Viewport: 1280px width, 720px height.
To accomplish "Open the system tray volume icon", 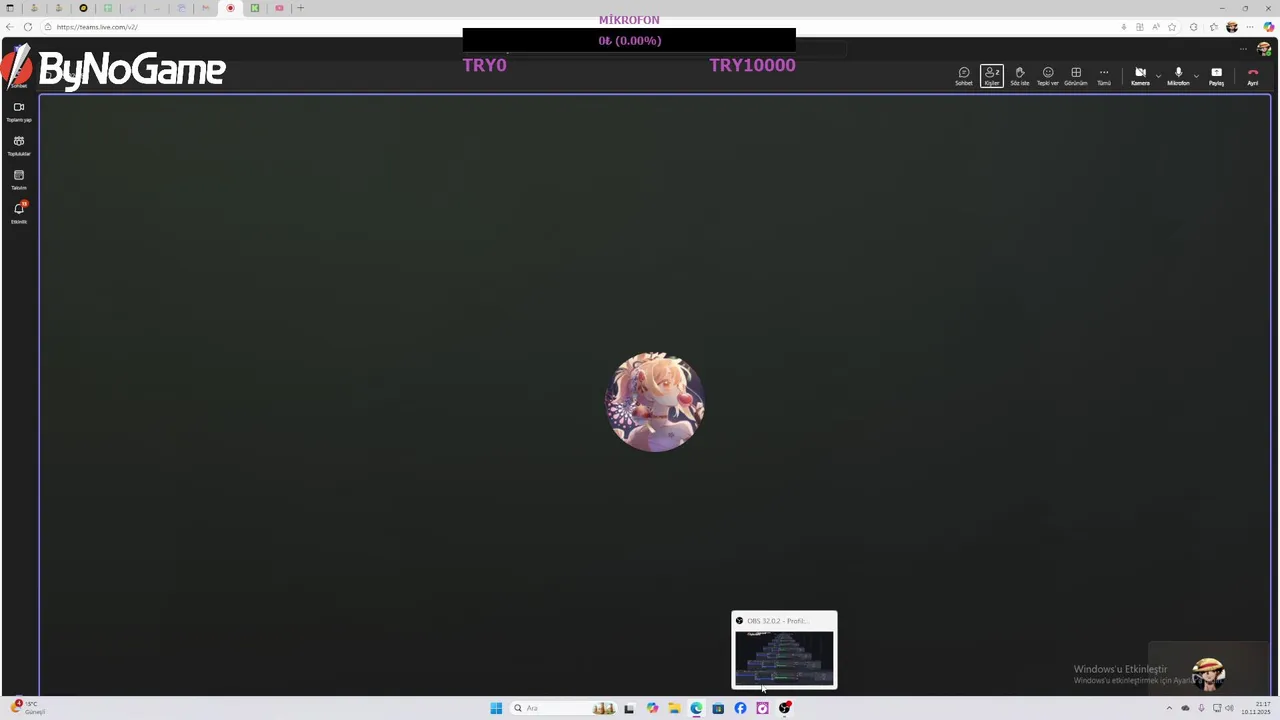I will (x=1230, y=708).
